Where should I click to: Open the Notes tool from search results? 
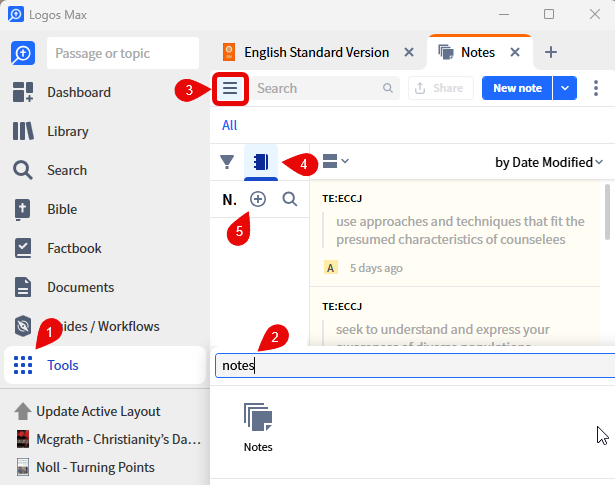tap(258, 428)
